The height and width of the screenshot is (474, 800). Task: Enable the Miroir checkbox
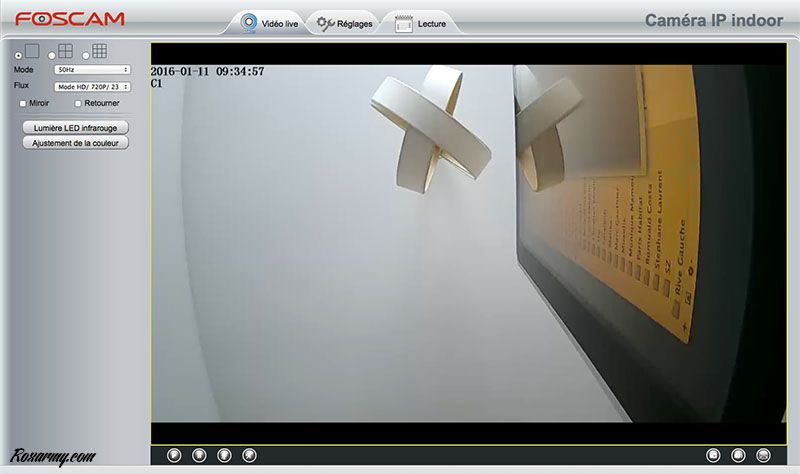click(24, 103)
